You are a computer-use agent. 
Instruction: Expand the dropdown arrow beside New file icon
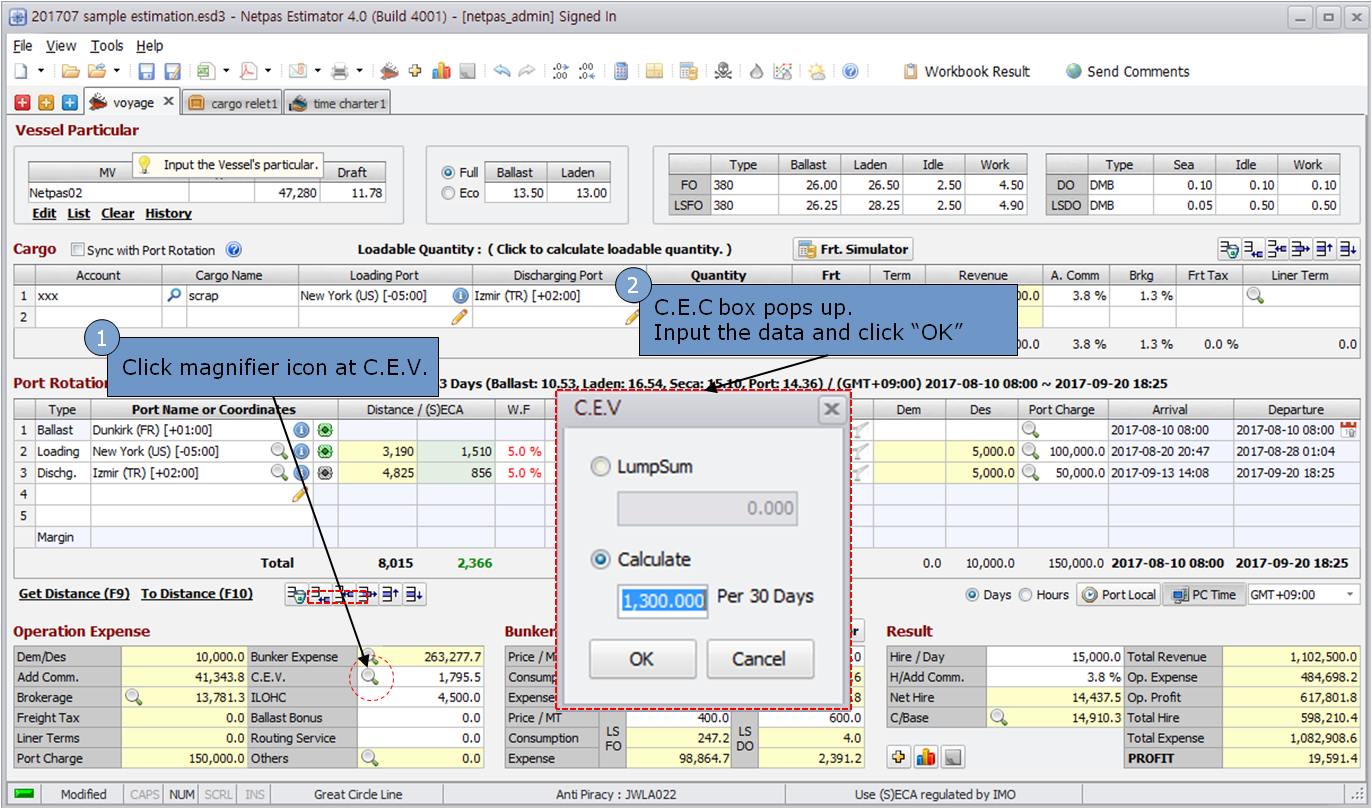(x=41, y=71)
